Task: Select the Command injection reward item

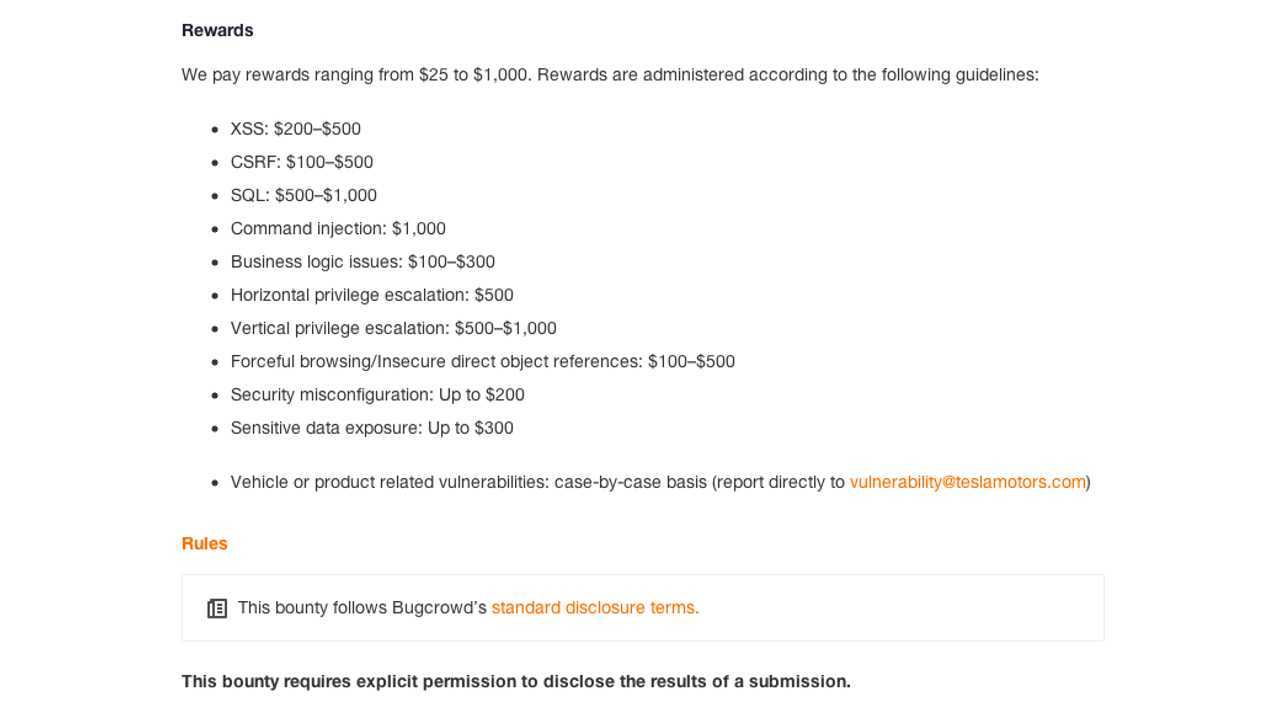Action: [x=338, y=229]
